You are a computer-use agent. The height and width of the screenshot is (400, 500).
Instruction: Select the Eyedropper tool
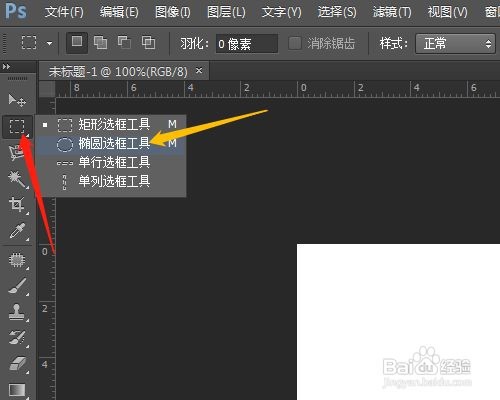(x=17, y=231)
